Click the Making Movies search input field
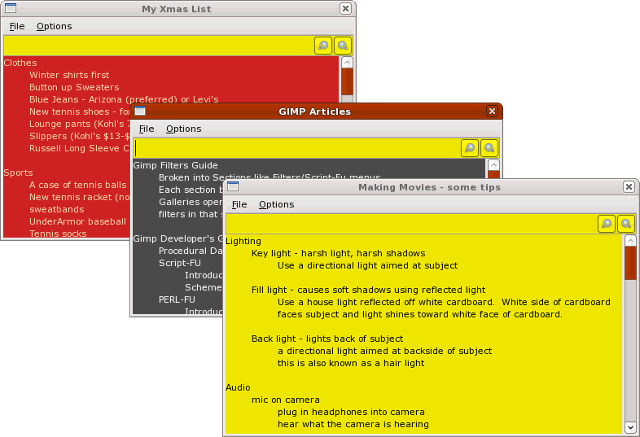The image size is (640, 437). tap(410, 224)
